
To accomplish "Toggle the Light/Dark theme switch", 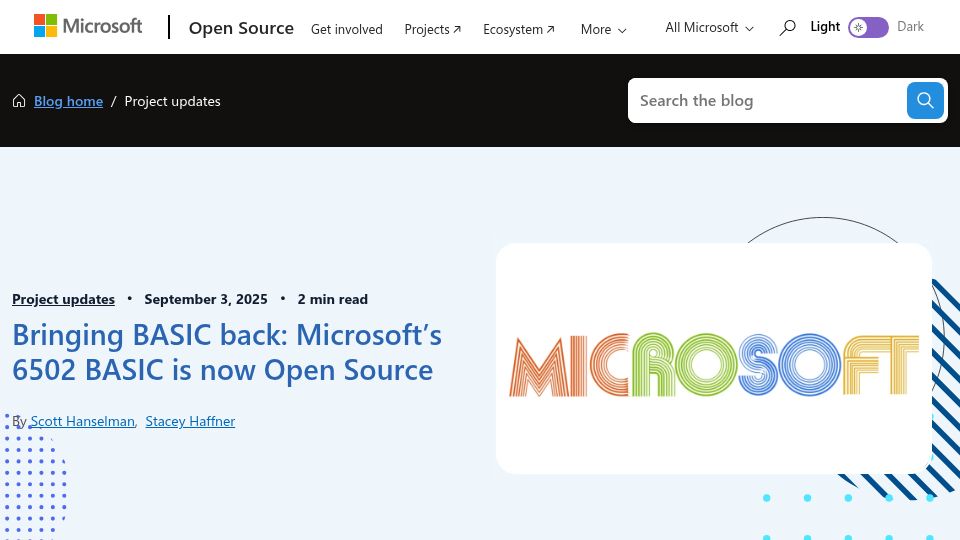I will (x=868, y=28).
